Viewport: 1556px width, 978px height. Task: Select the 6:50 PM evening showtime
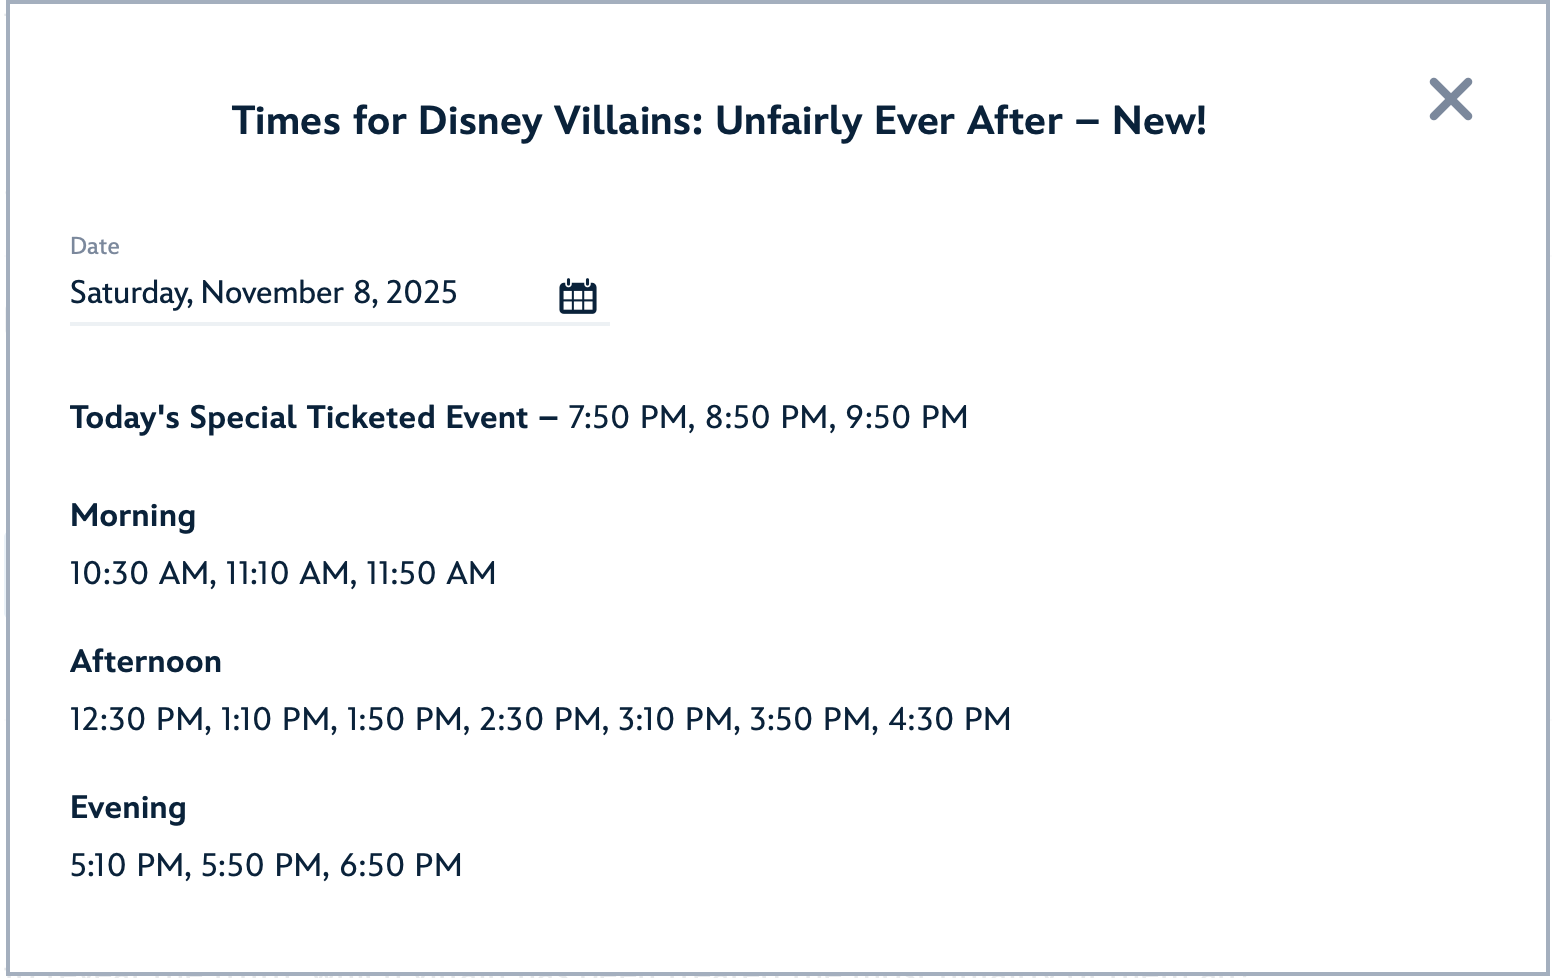click(x=401, y=865)
